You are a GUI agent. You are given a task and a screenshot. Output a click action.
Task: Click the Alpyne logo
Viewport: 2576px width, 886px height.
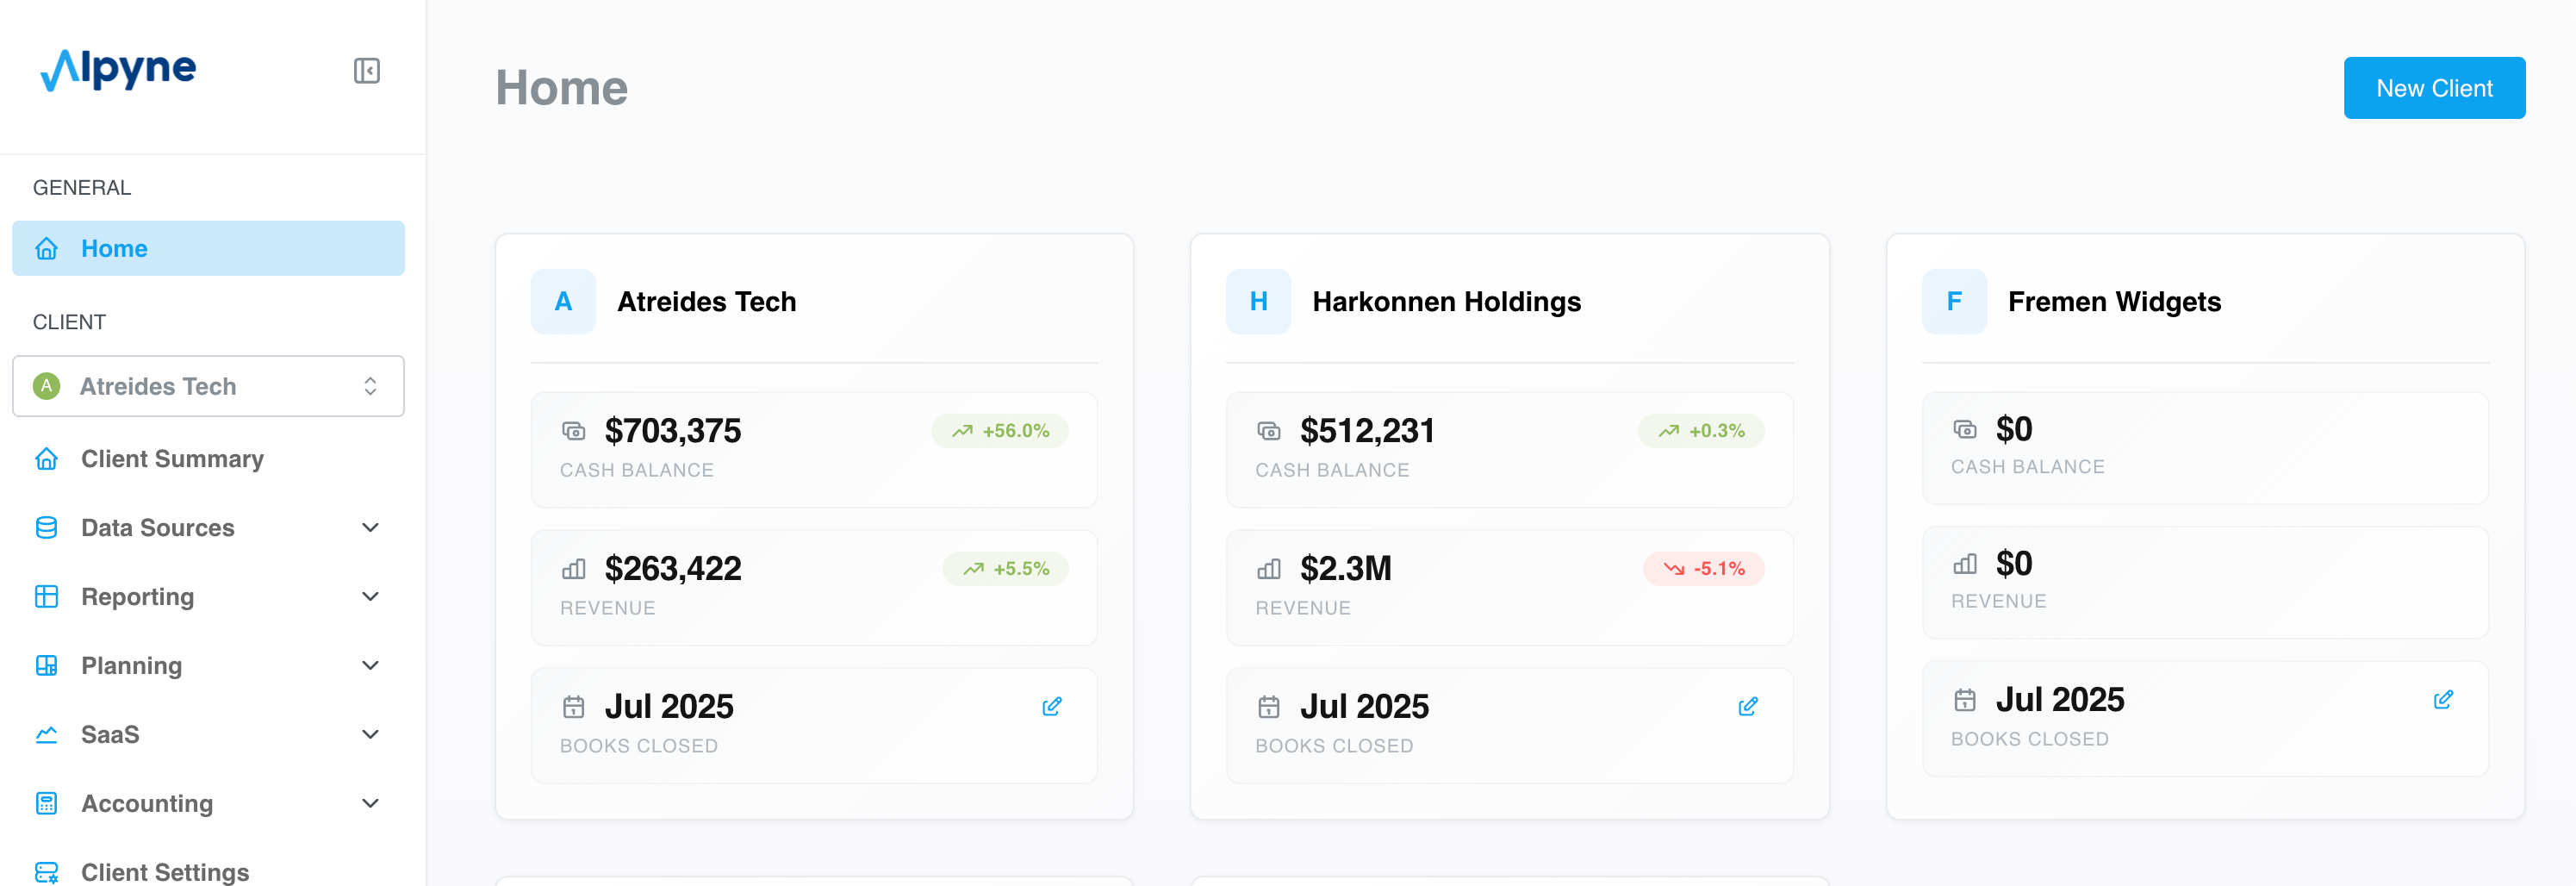click(118, 70)
